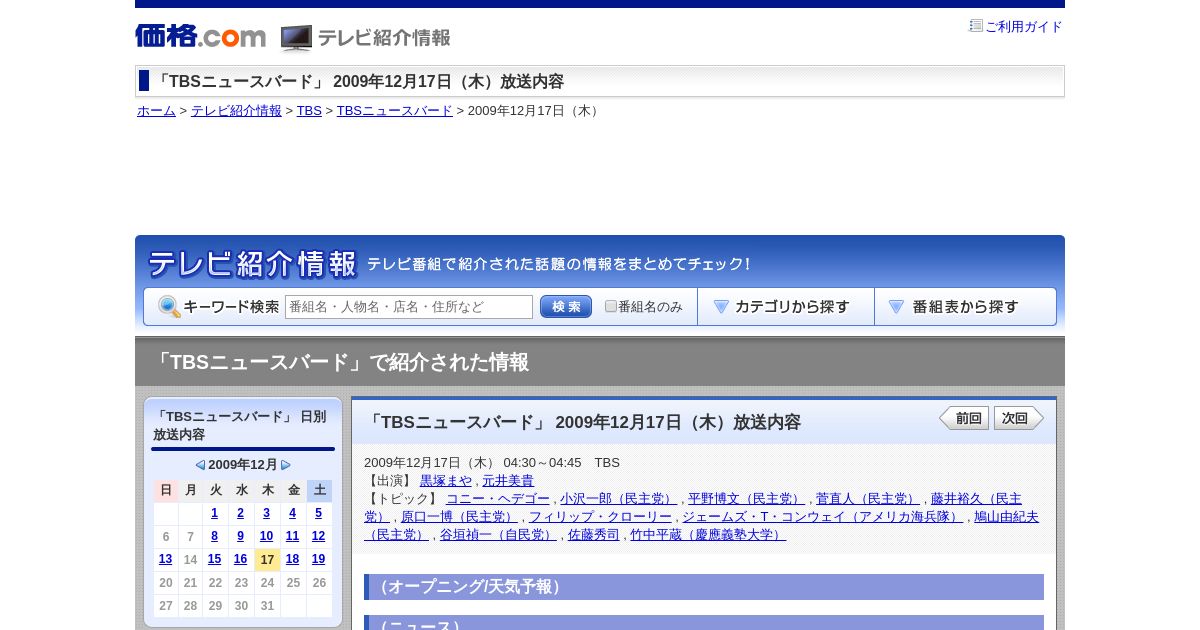Viewport: 1200px width, 630px height.
Task: Open topic 菅直人（民主党） link
Action: point(868,499)
